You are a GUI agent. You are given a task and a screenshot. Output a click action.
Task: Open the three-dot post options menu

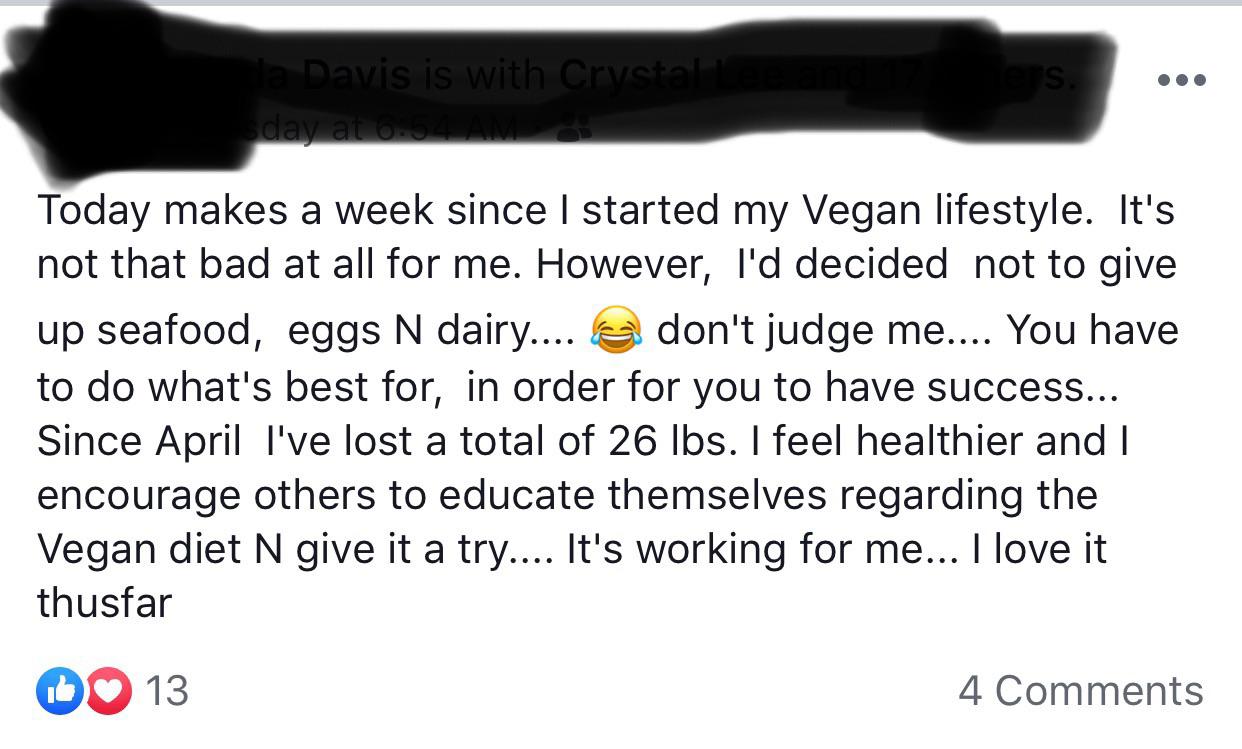1180,80
